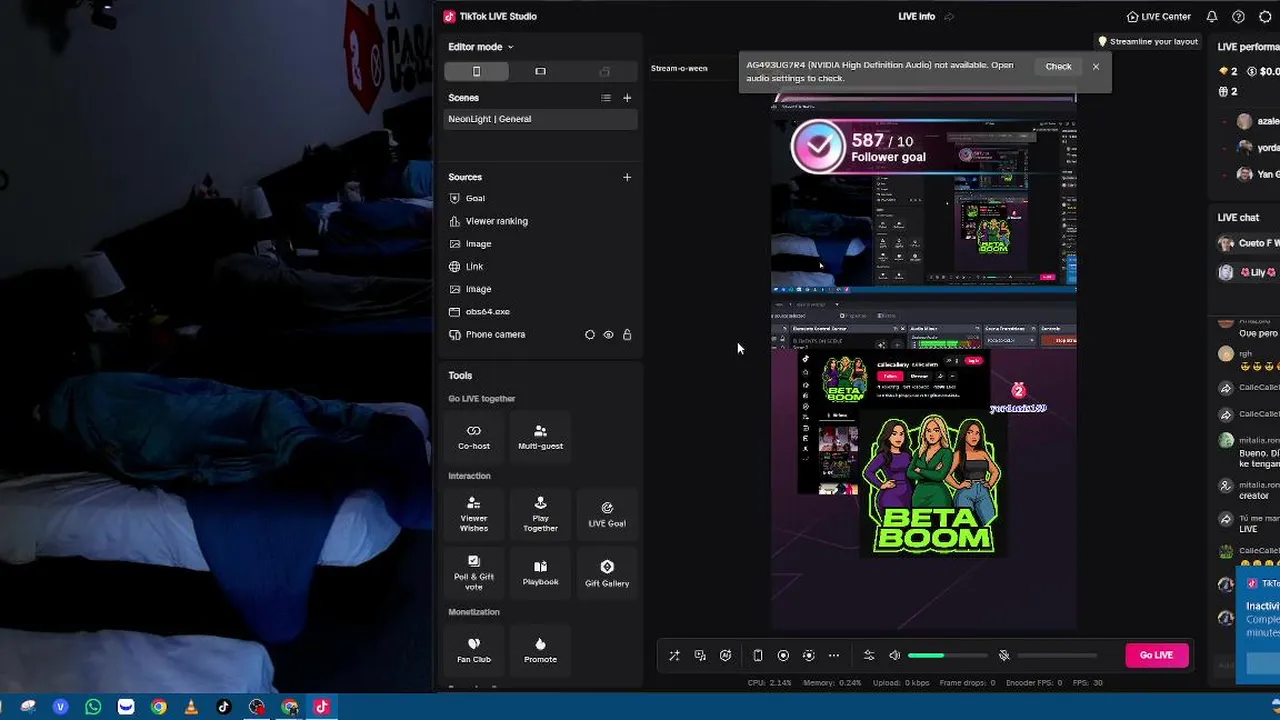Screen dimensions: 1280x720
Task: Mute the speaker volume icon
Action: tap(895, 656)
